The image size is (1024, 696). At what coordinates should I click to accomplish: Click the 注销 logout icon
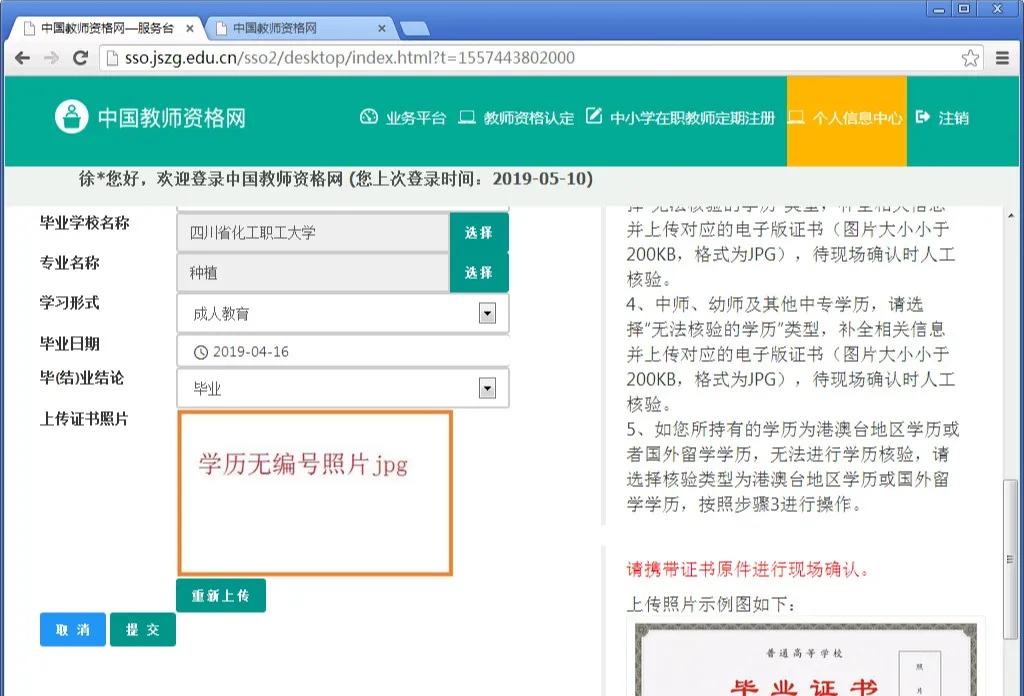pyautogui.click(x=921, y=117)
